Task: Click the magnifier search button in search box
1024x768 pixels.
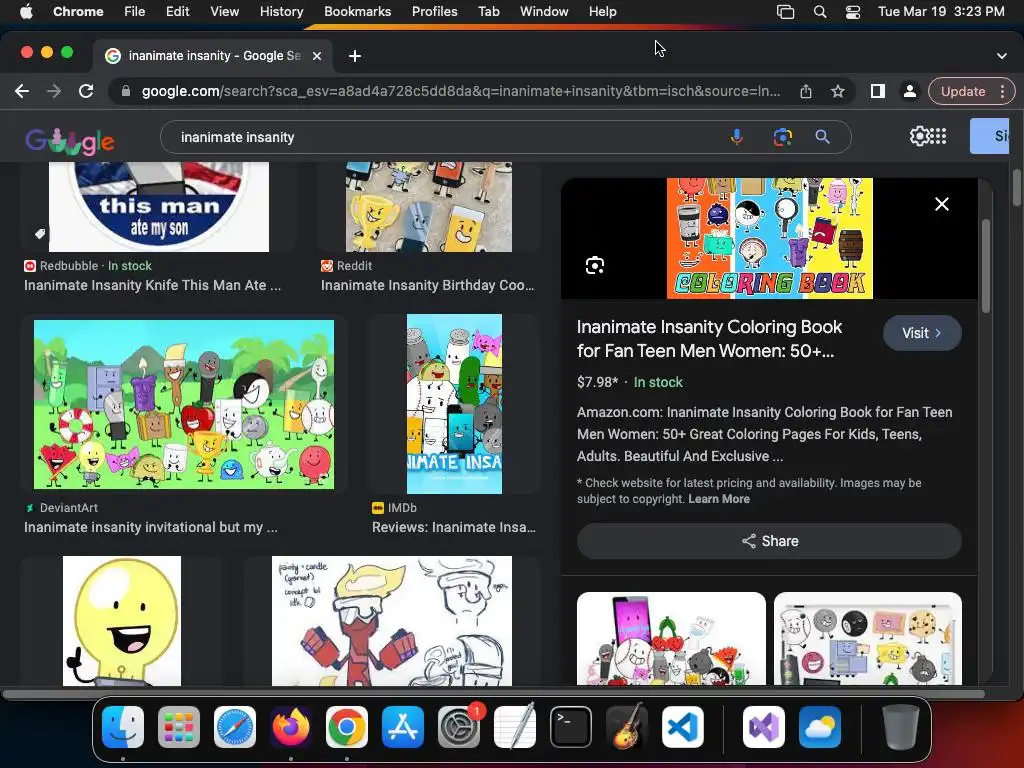Action: pos(822,137)
